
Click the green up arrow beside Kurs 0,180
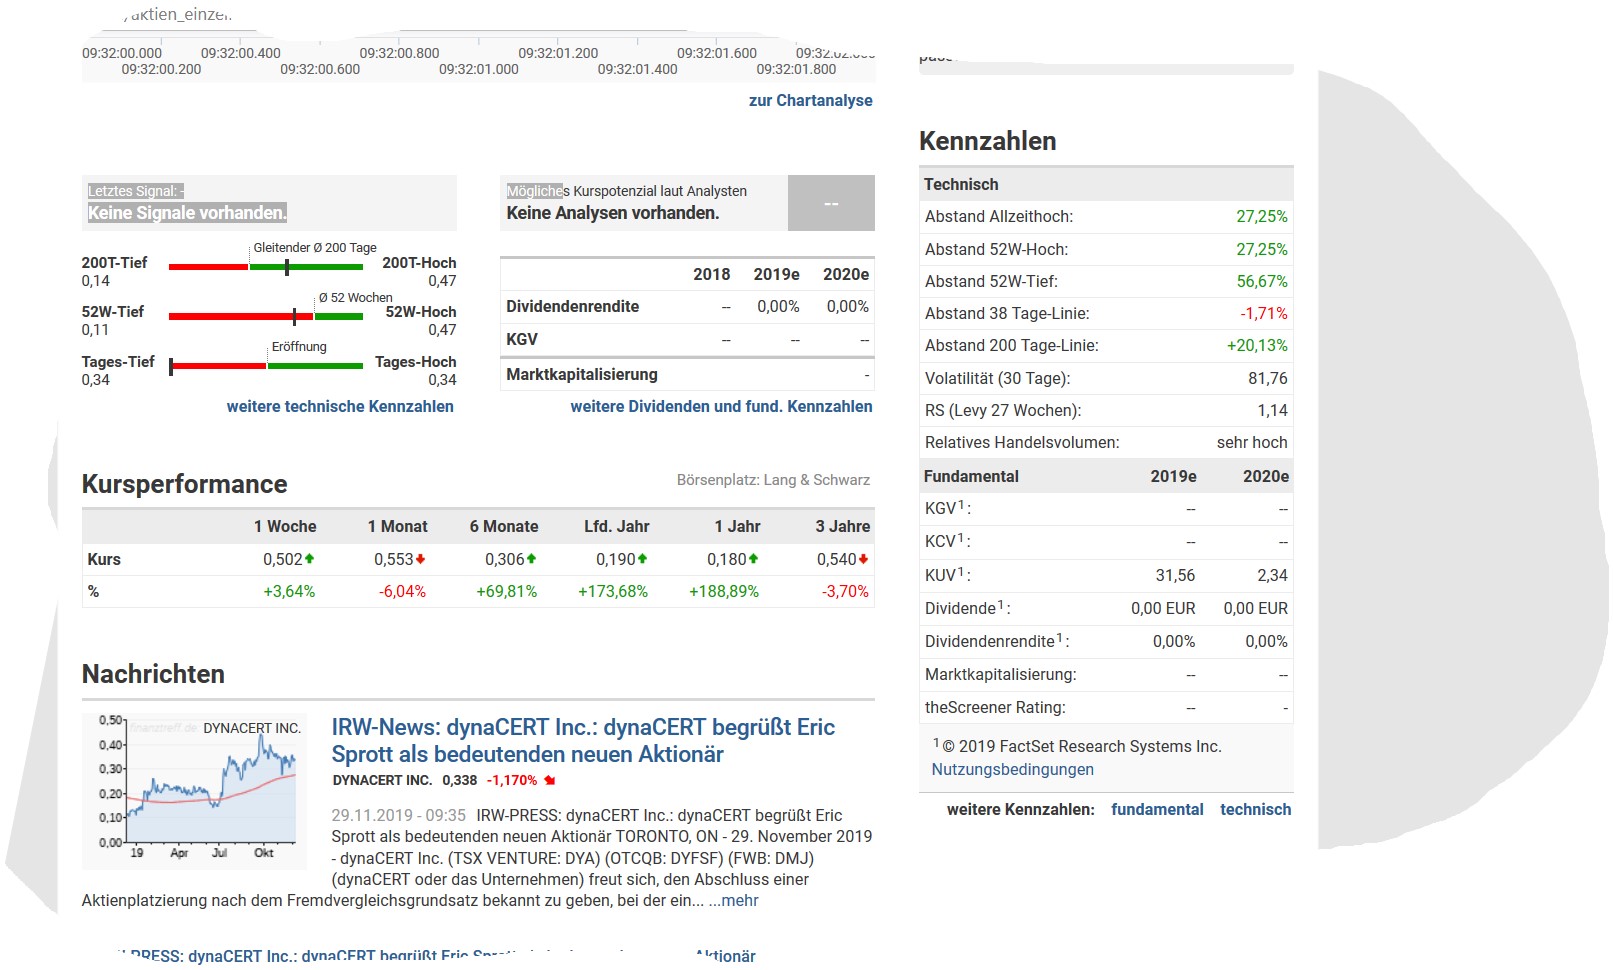click(754, 559)
